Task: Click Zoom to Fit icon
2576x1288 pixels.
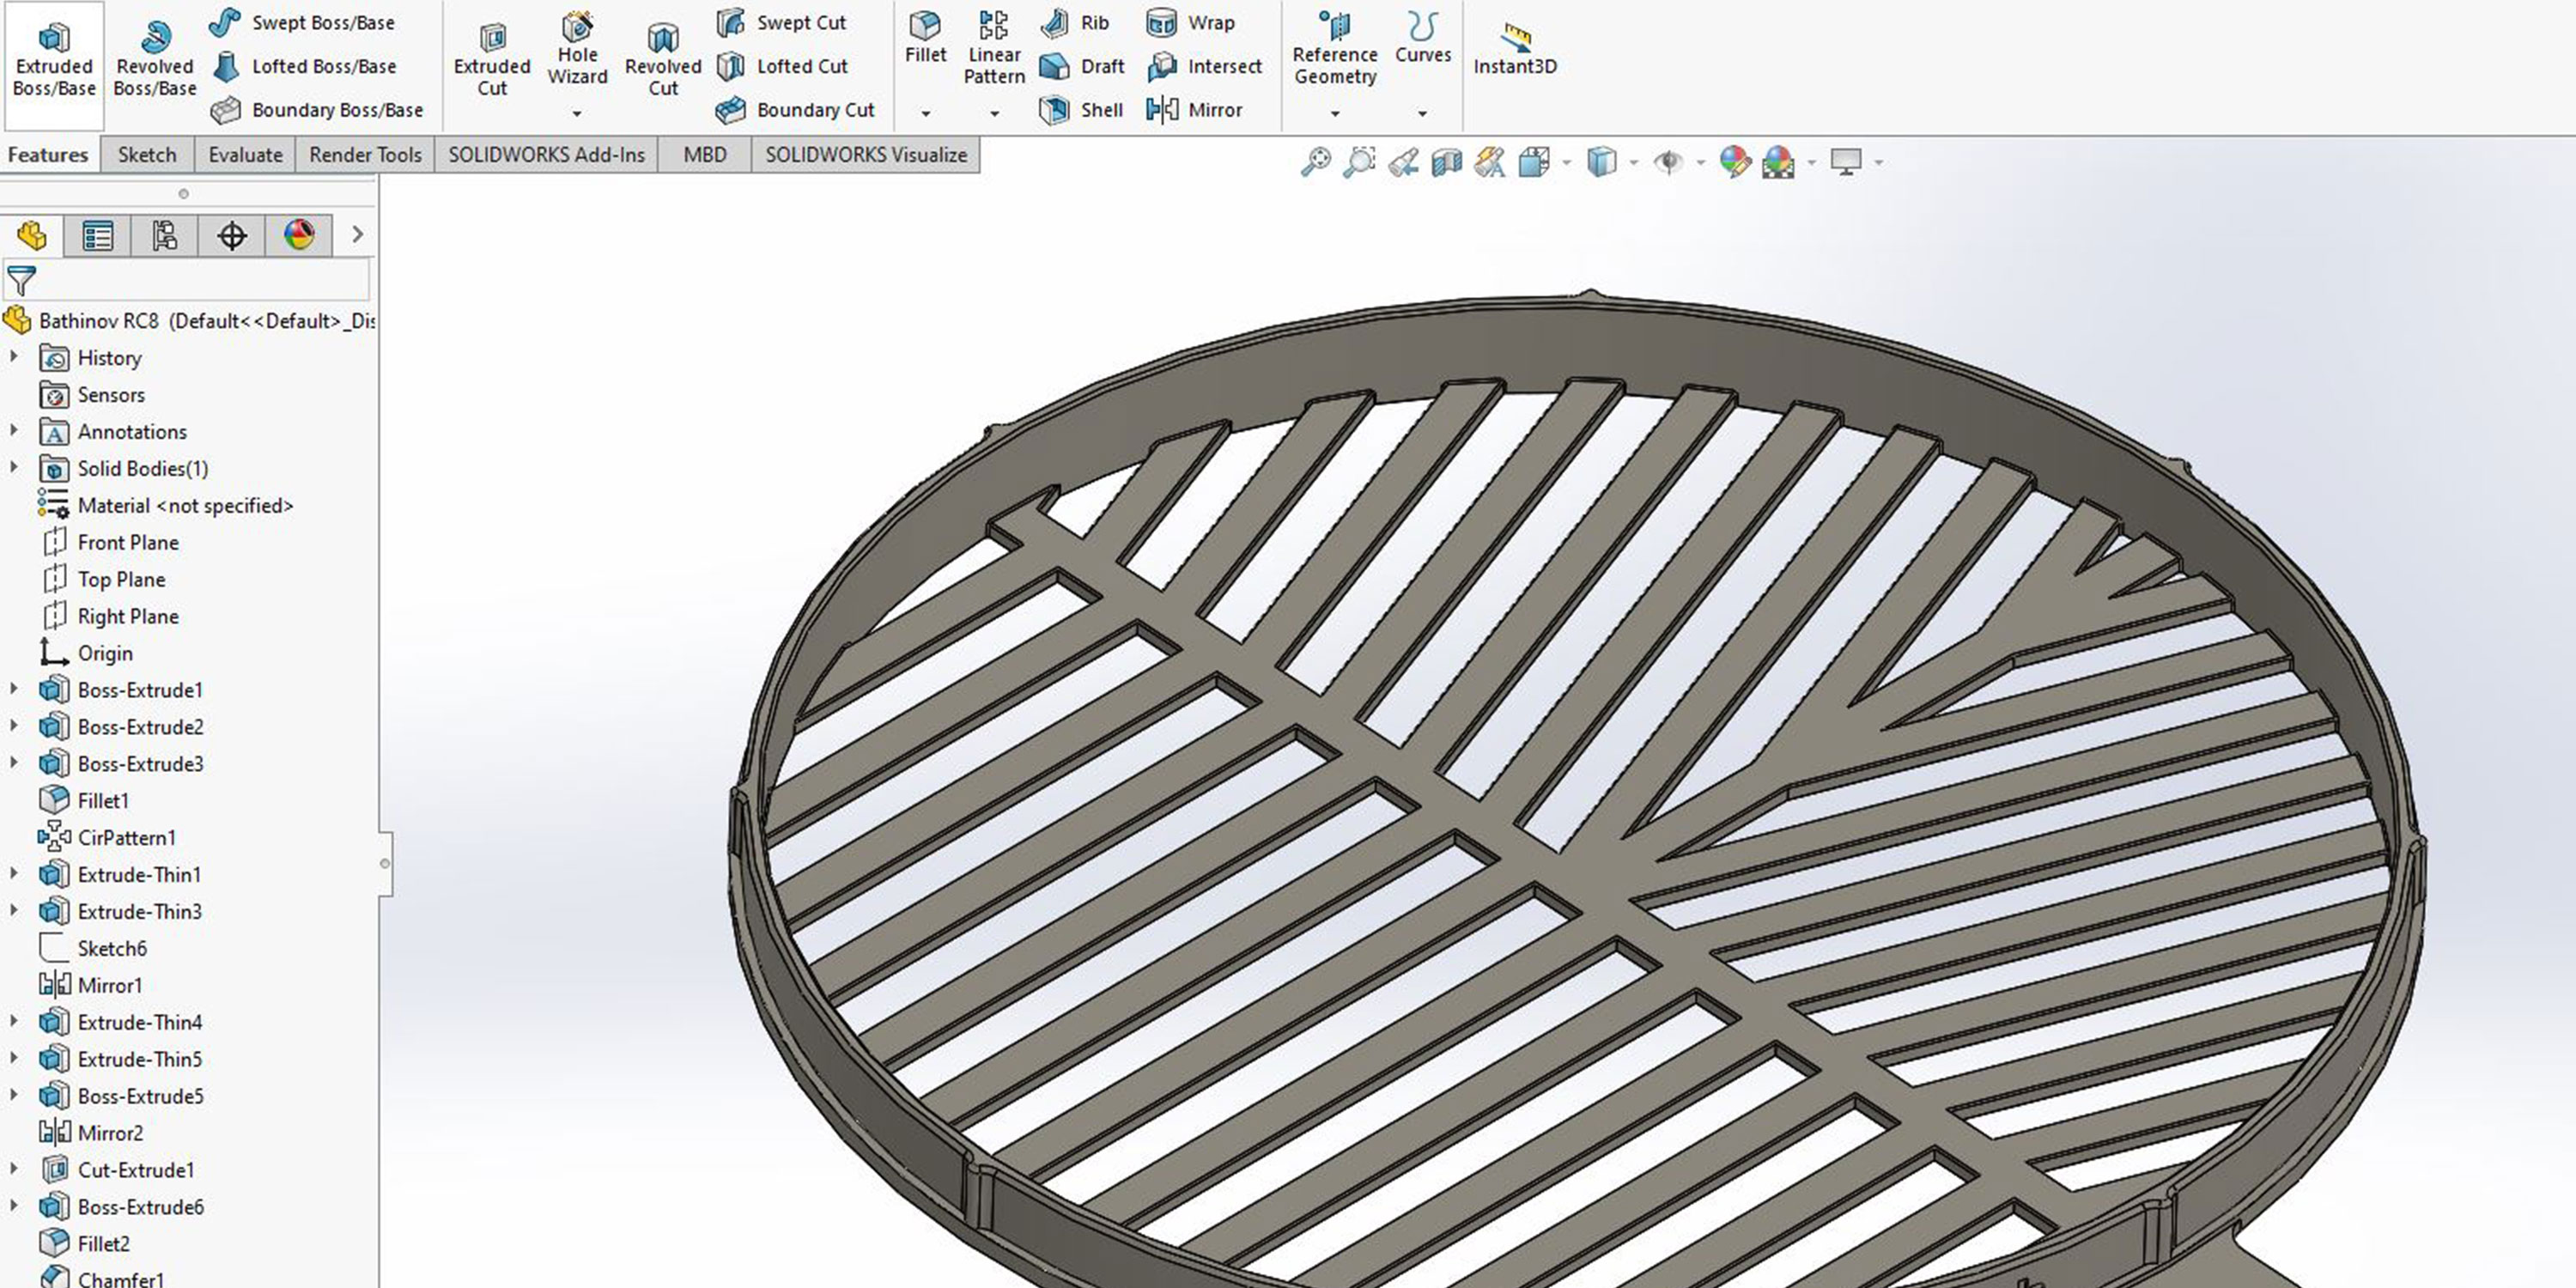Action: [1315, 162]
